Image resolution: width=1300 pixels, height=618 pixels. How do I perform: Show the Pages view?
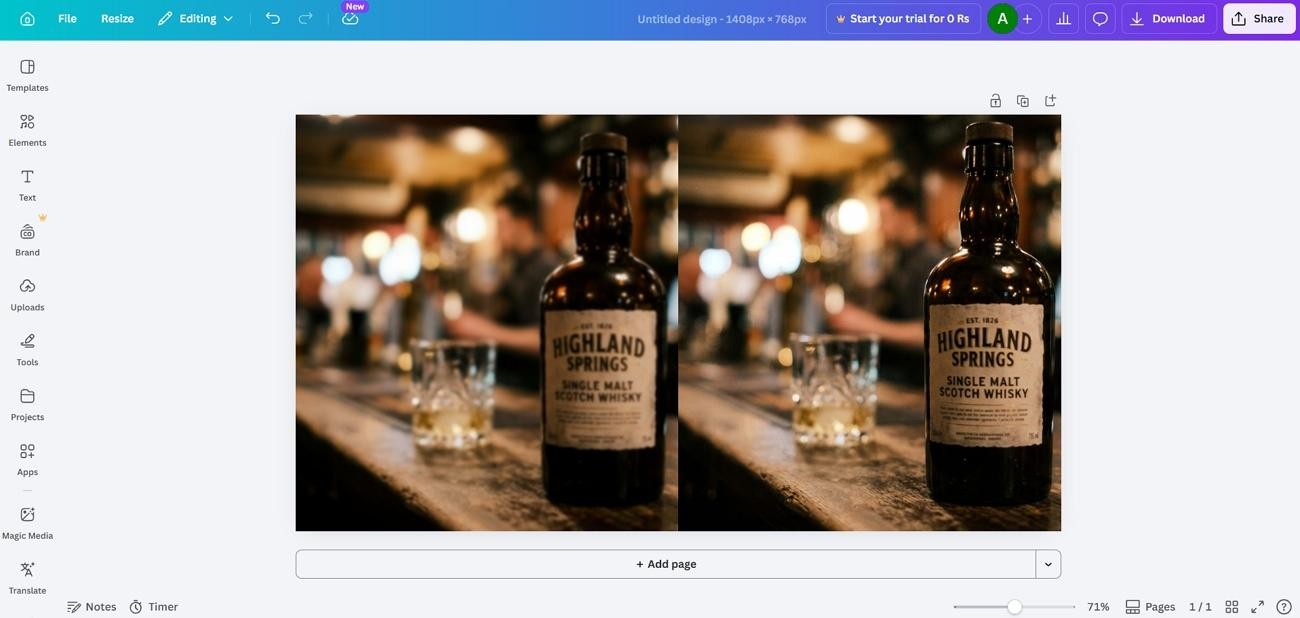(1150, 607)
